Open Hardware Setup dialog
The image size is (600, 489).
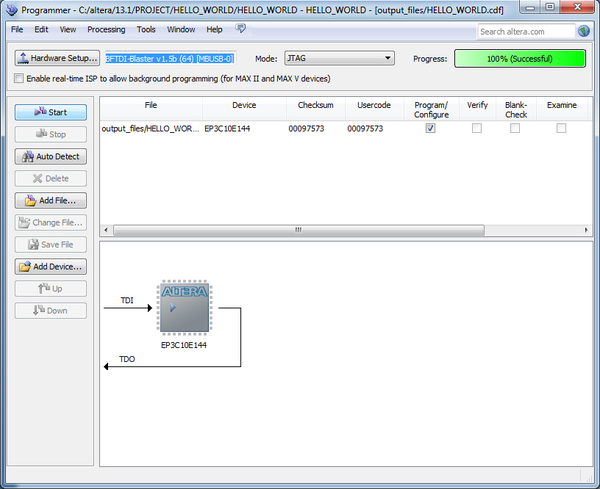pos(57,58)
